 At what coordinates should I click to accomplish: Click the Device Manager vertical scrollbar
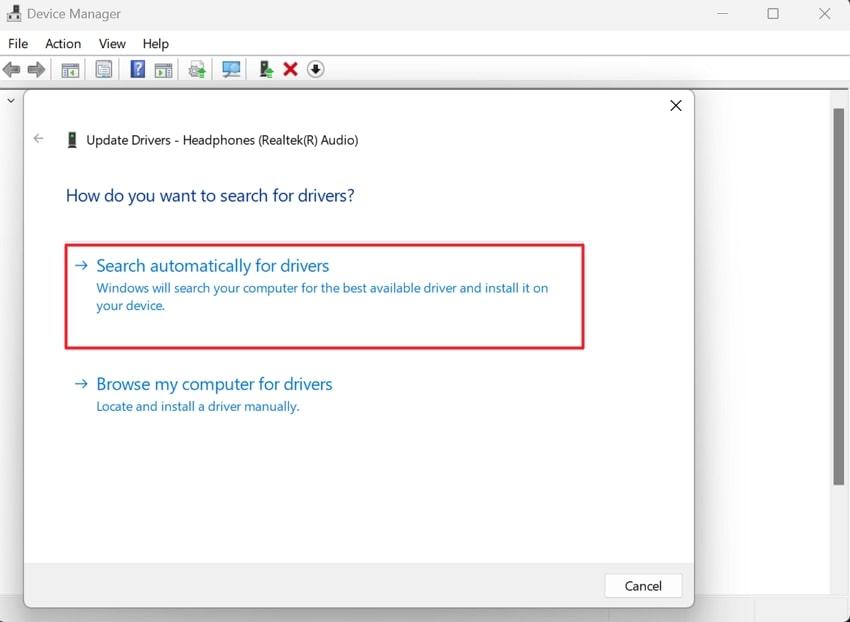839,296
